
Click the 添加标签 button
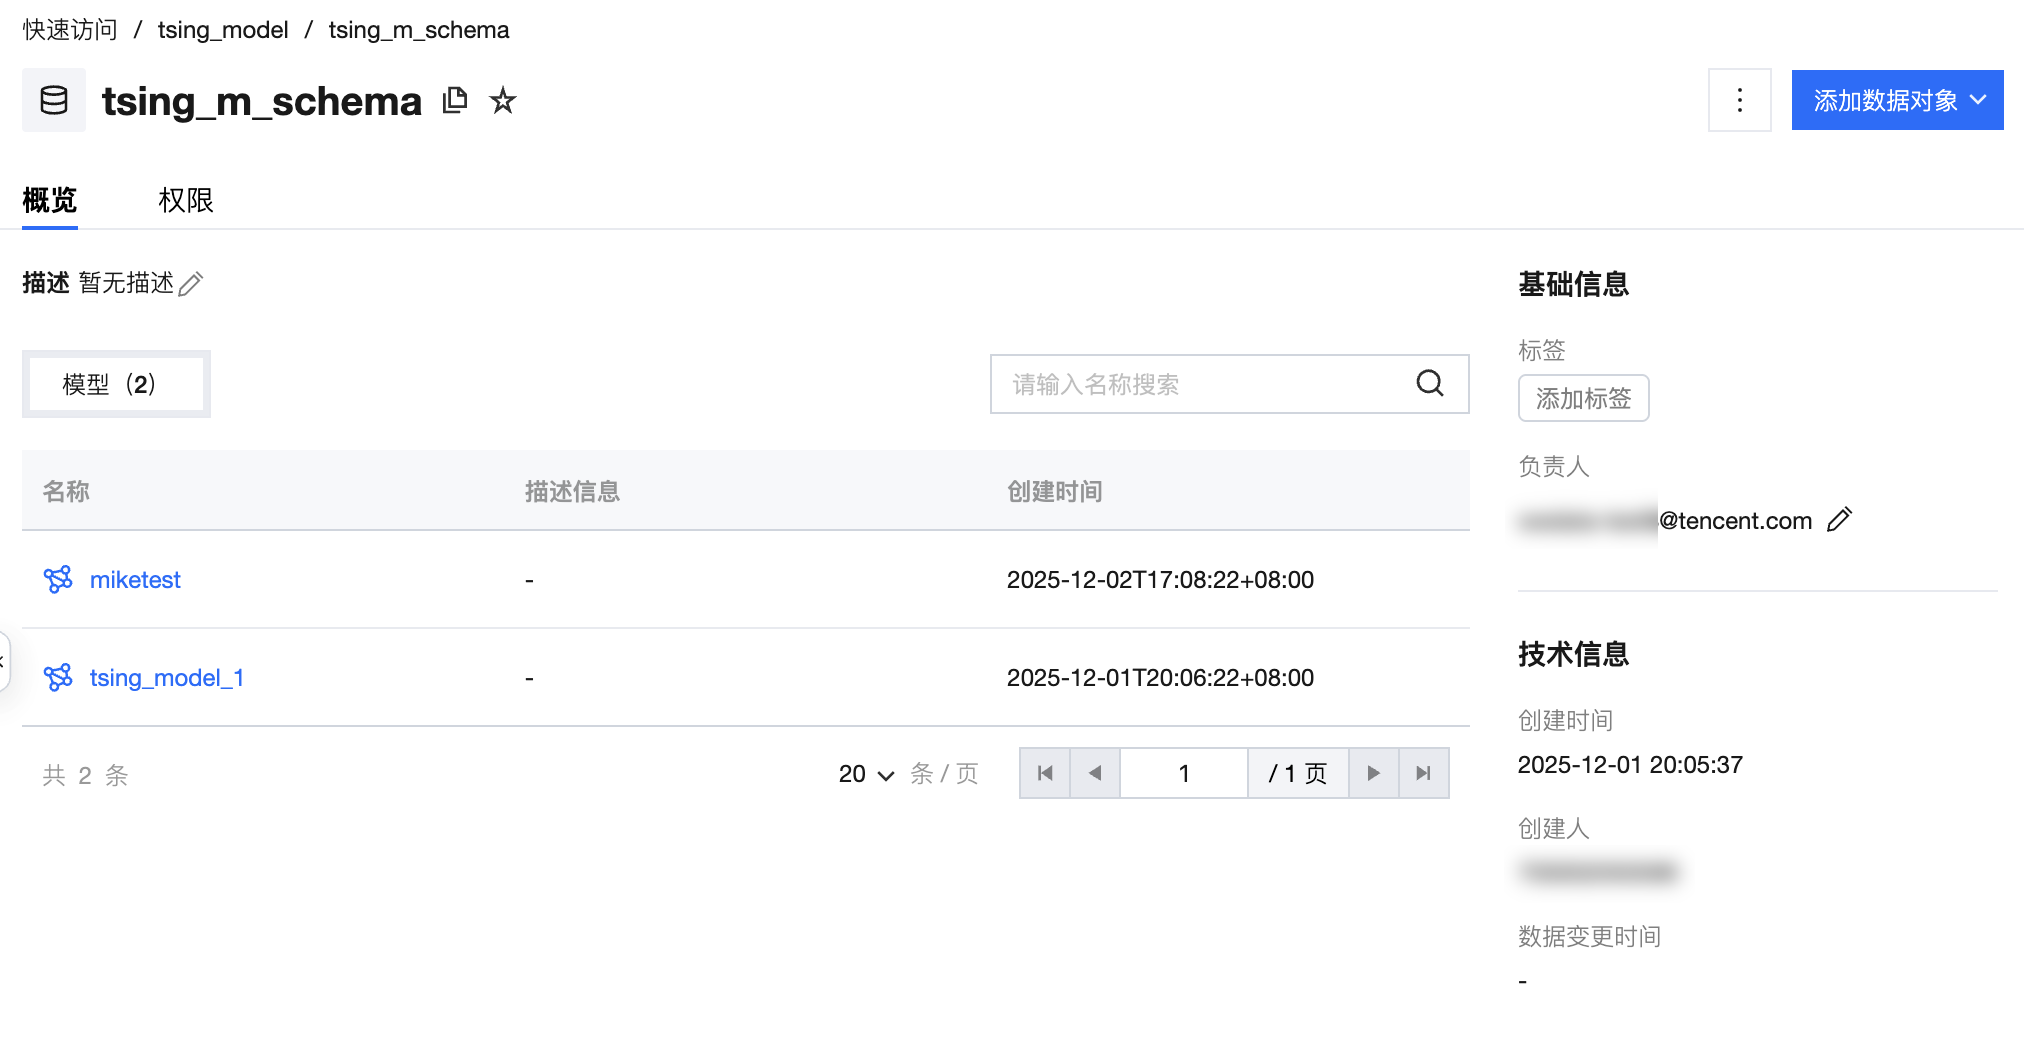click(x=1583, y=399)
